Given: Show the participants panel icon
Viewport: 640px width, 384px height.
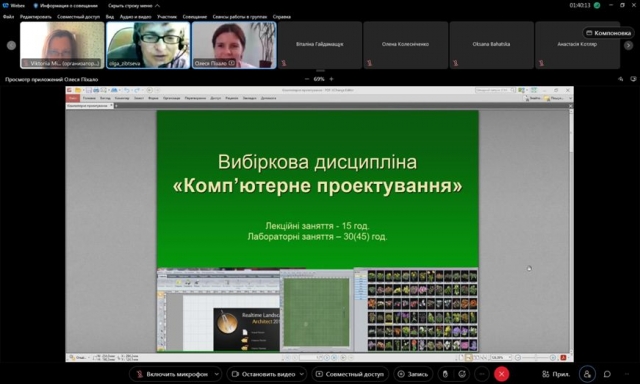Looking at the screenshot, I should (587, 374).
